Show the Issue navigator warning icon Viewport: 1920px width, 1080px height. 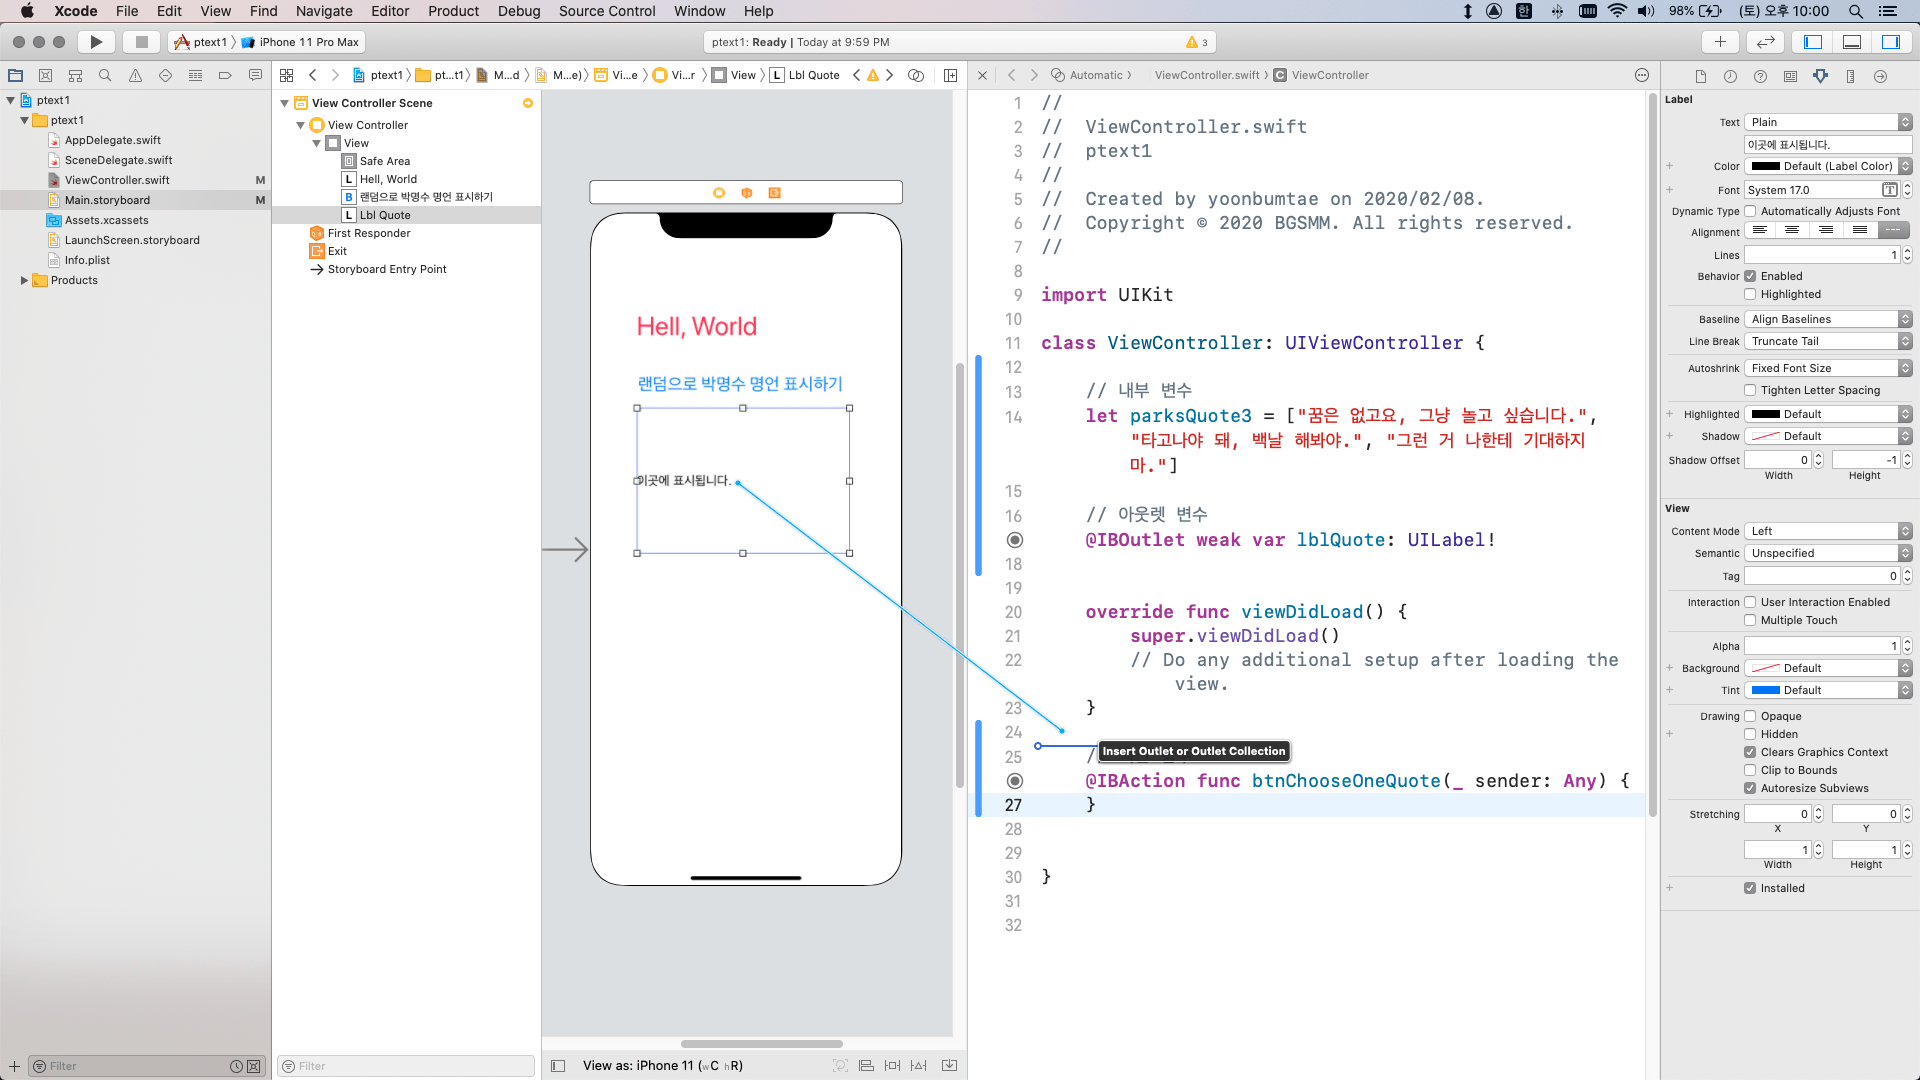point(135,76)
